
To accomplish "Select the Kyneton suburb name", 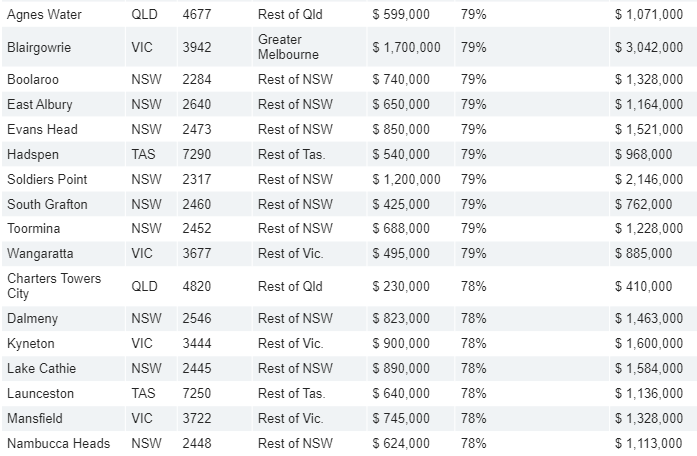I will (x=31, y=344).
